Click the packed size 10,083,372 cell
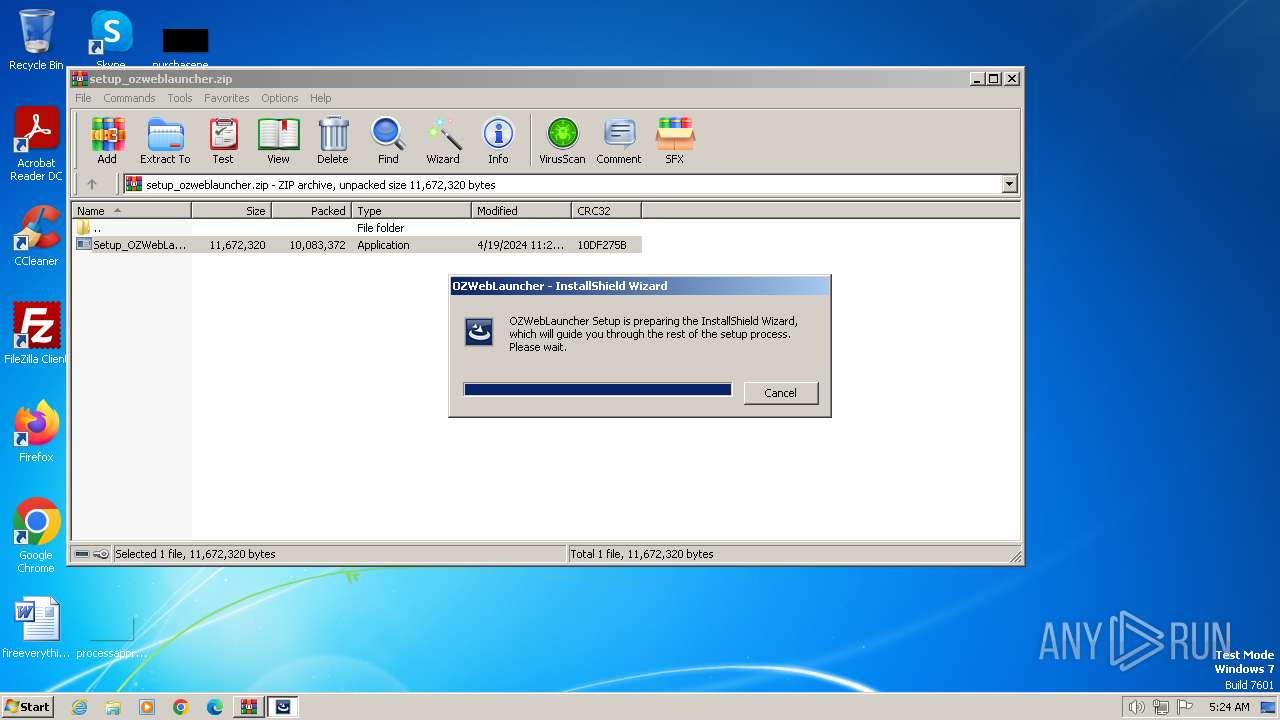 tap(317, 245)
